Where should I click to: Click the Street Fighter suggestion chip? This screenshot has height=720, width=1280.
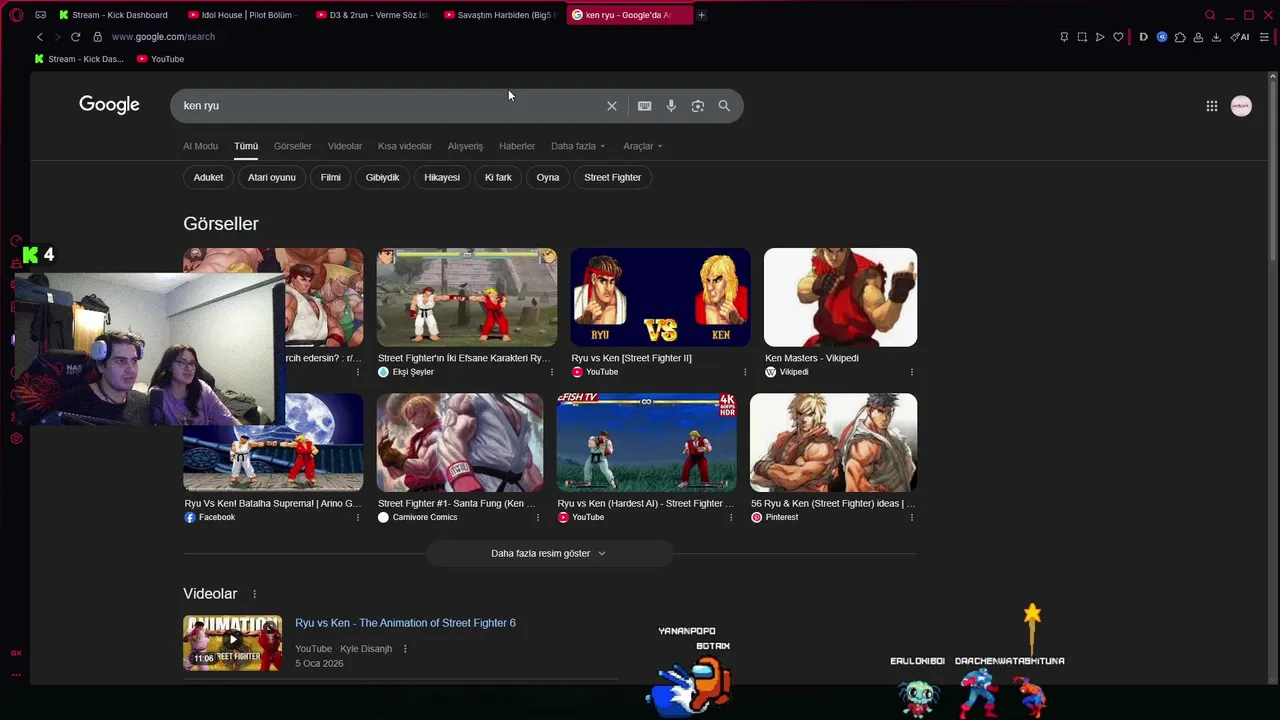click(613, 177)
